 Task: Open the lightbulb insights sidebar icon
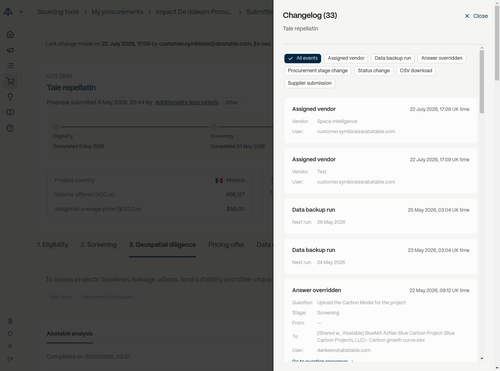10,97
